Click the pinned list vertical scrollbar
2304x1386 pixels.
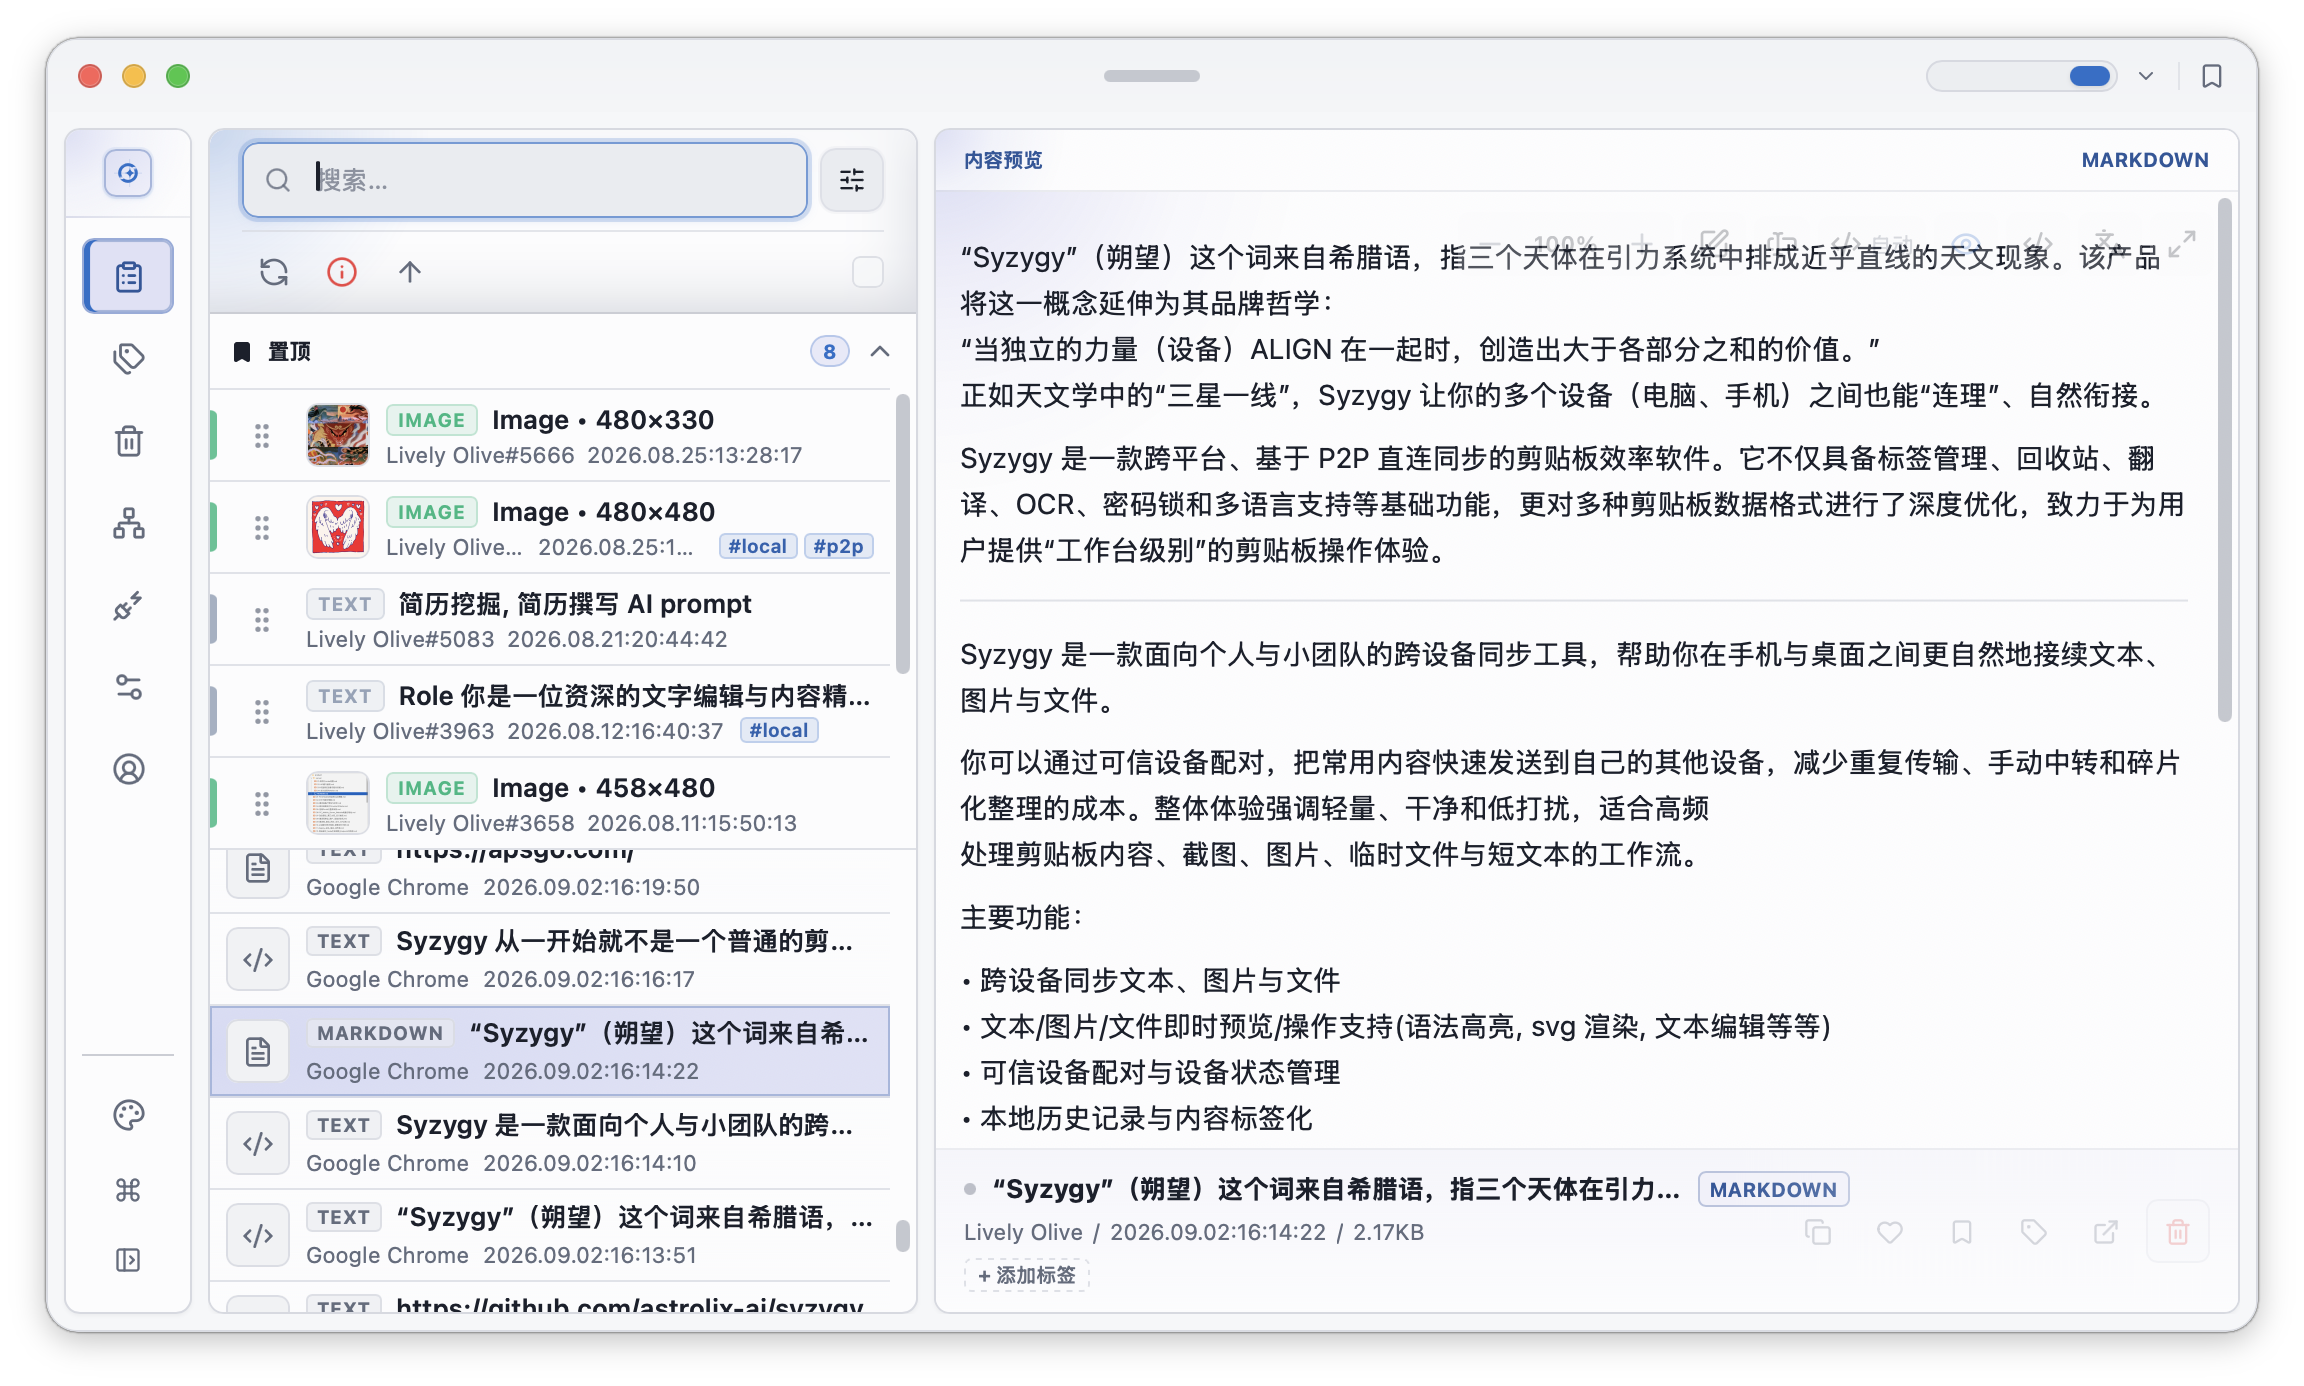[x=903, y=533]
